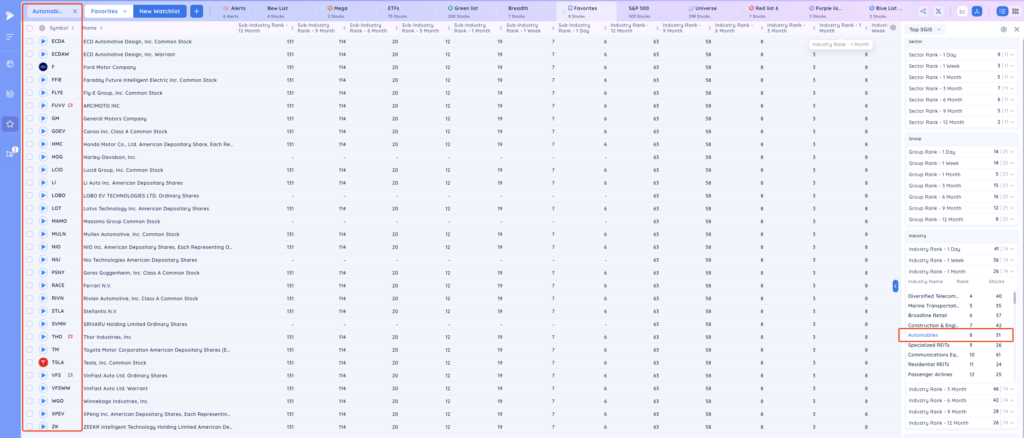This screenshot has height=438, width=1024.
Task: Expand Group Rank - 3 Month row
Action: tap(962, 185)
